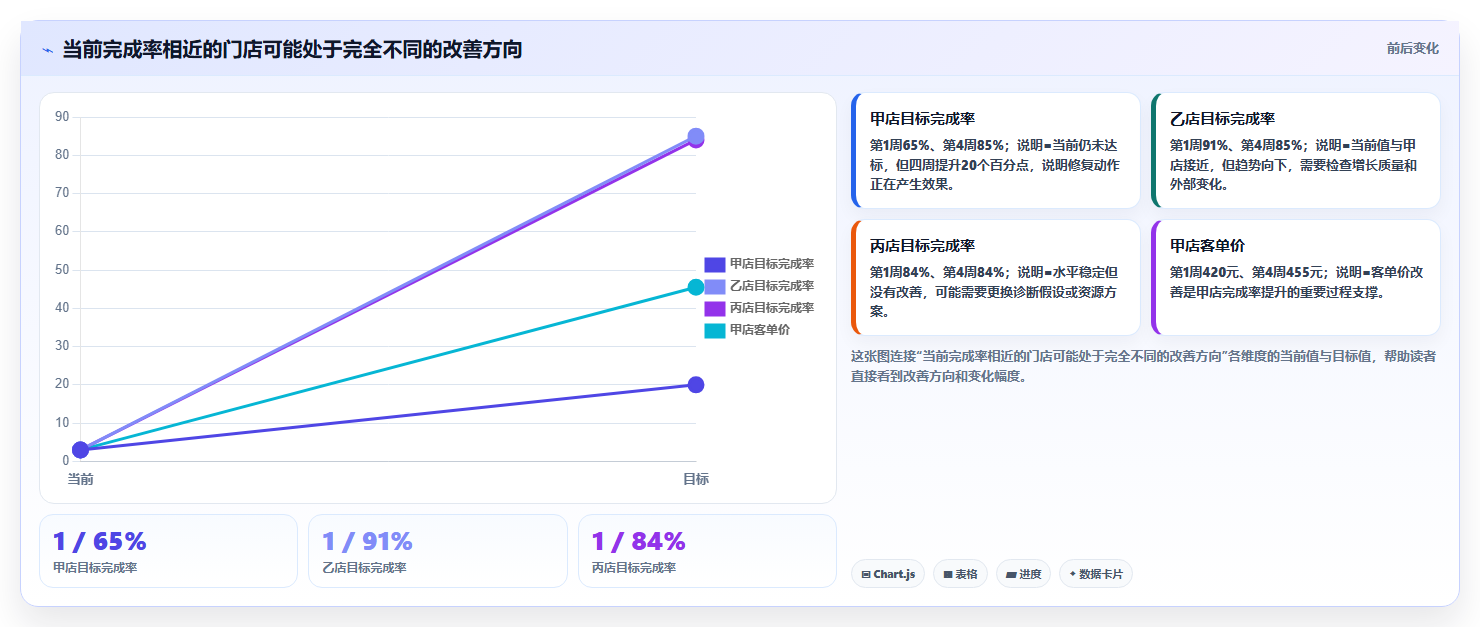The width and height of the screenshot is (1480, 627).
Task: Open the Chart.js tag
Action: tap(888, 574)
